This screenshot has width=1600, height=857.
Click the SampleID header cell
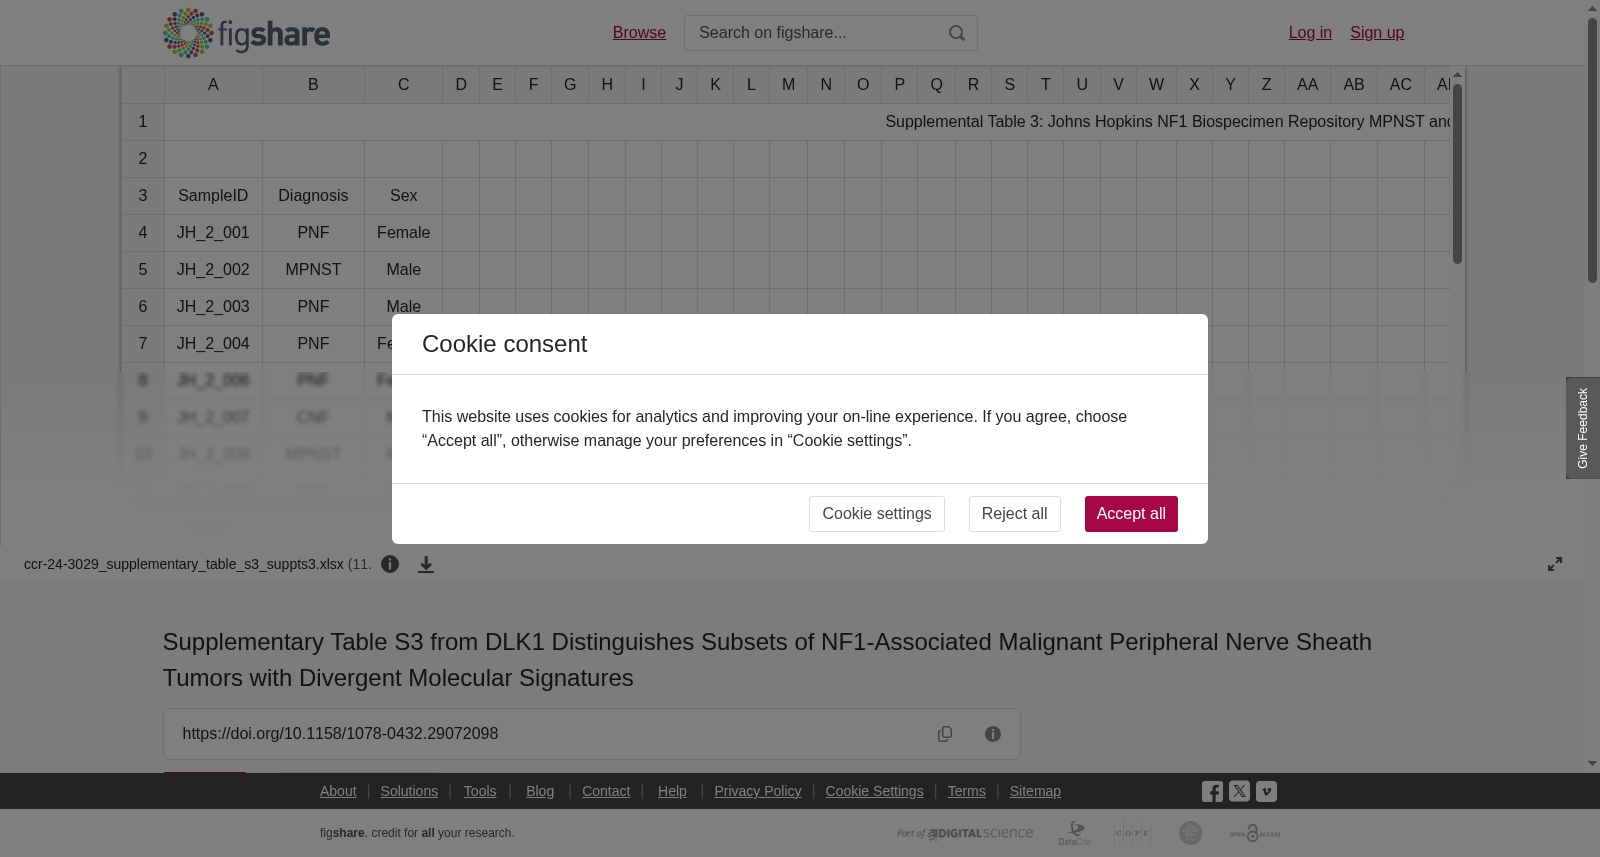[213, 196]
